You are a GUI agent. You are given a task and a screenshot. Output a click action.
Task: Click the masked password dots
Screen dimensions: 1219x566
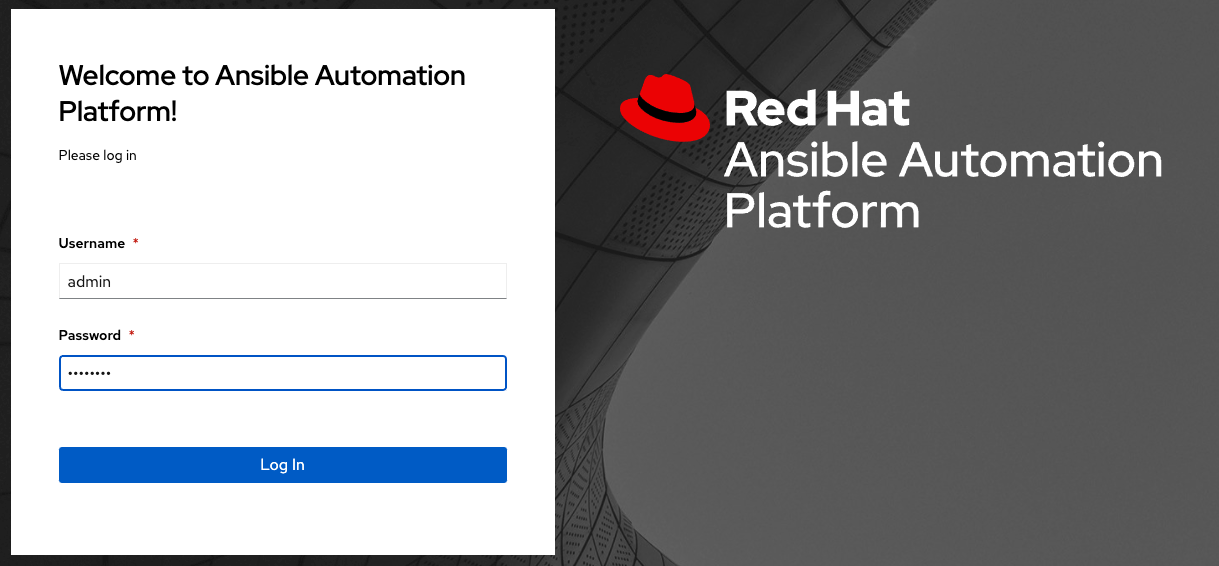89,374
